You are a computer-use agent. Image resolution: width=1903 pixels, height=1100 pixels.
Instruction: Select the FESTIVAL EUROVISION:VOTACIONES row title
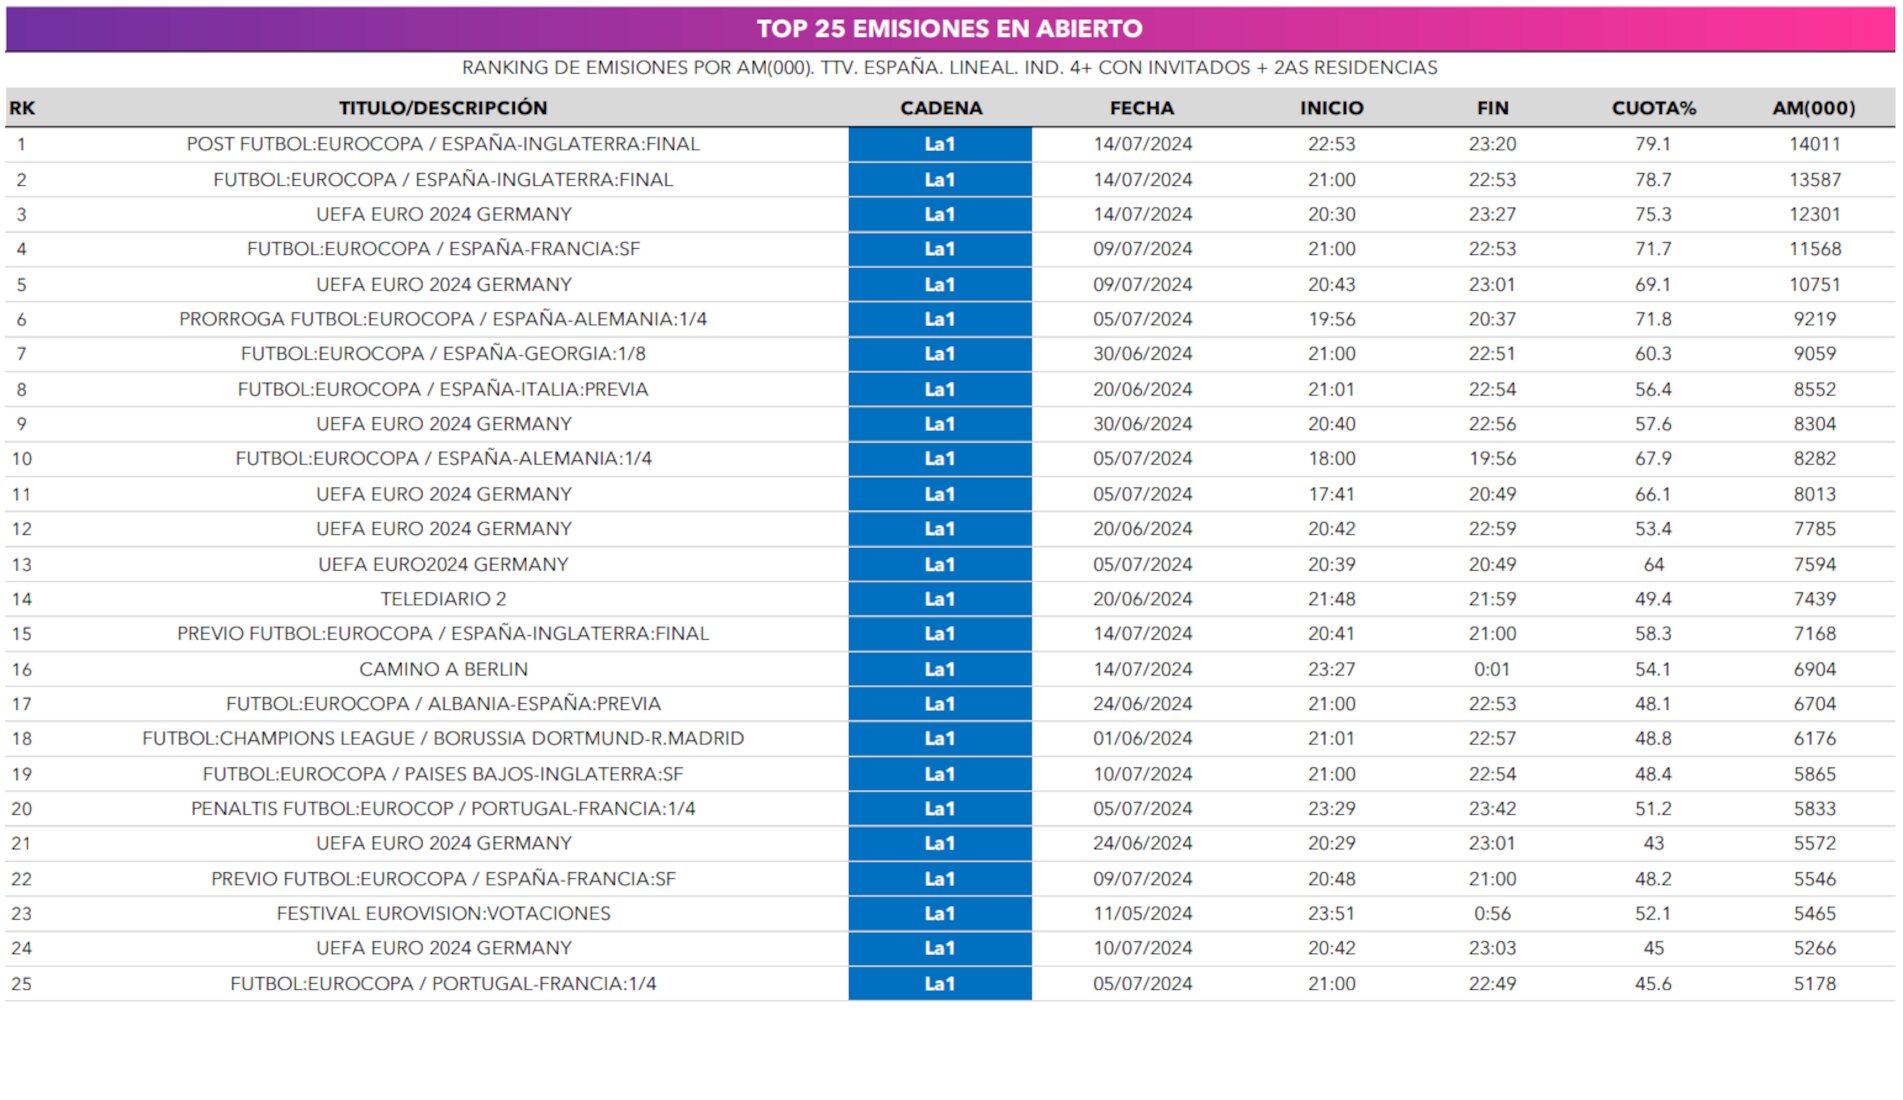[442, 913]
